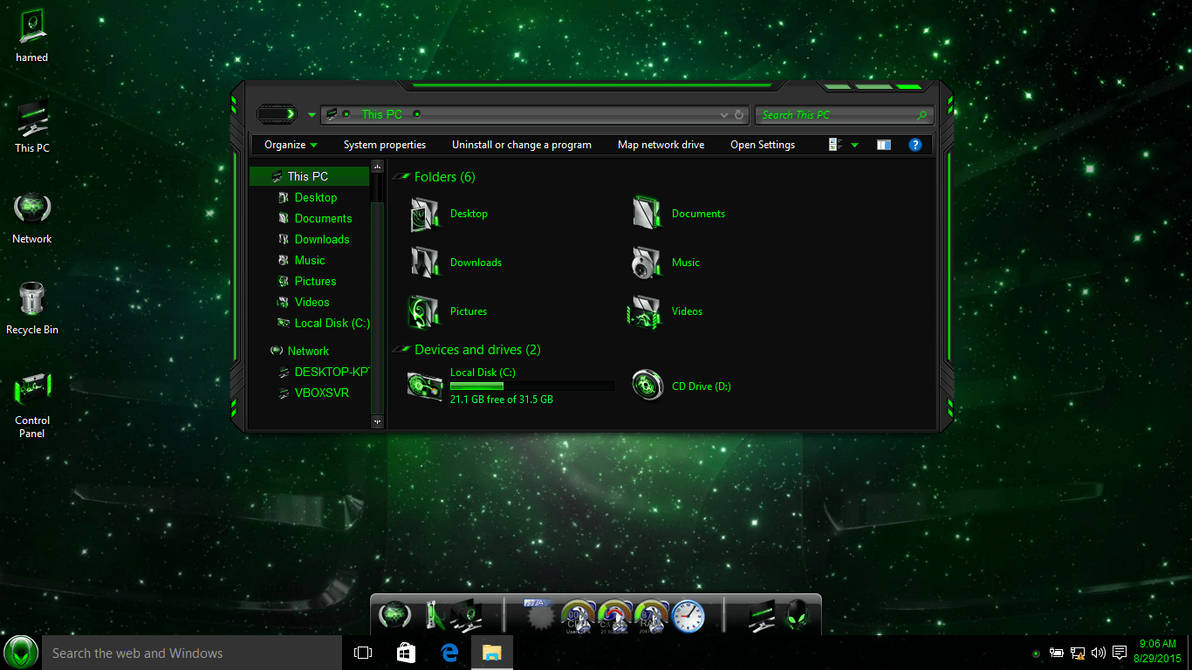Open the address bar dropdown arrow
1192x670 pixels.
tap(723, 114)
